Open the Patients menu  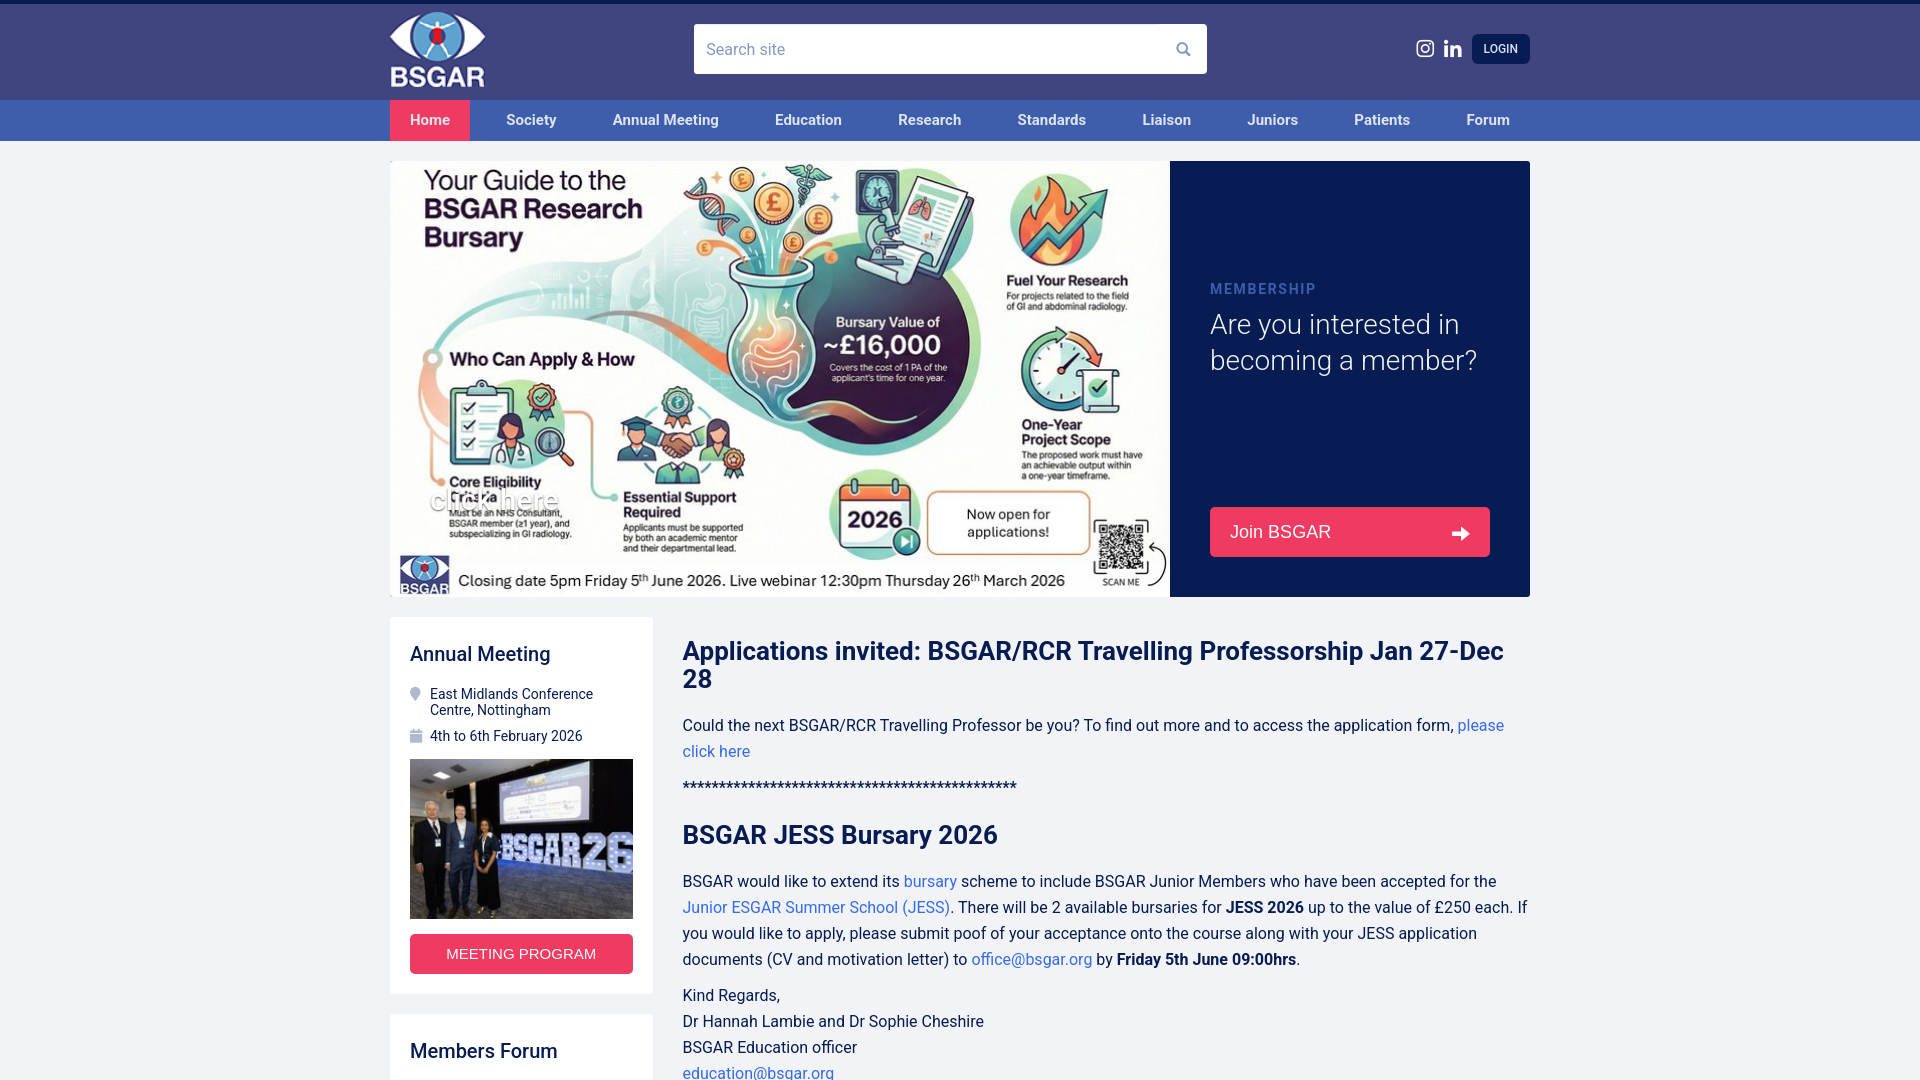pos(1382,120)
